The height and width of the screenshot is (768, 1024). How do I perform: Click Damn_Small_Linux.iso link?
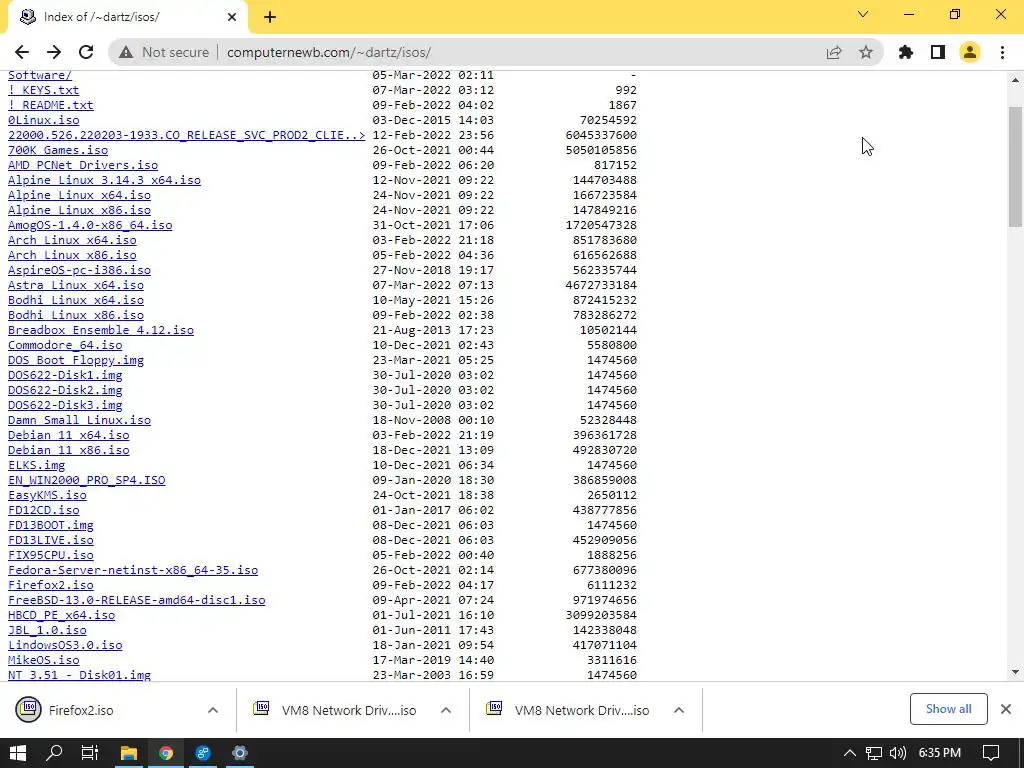79,421
